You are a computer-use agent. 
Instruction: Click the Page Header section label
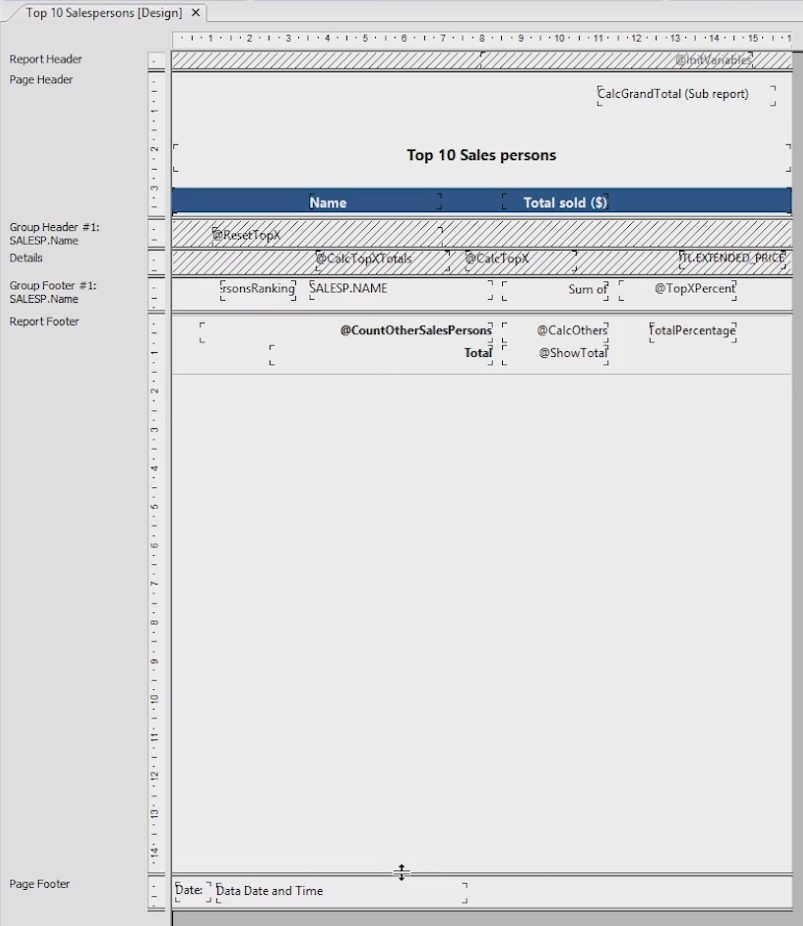[41, 80]
